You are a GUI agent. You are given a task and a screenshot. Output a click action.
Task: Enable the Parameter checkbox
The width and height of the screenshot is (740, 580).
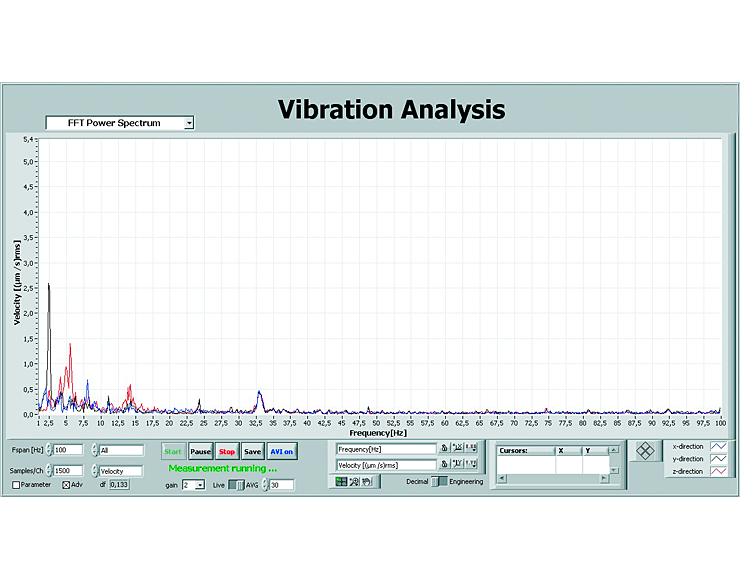[x=16, y=485]
